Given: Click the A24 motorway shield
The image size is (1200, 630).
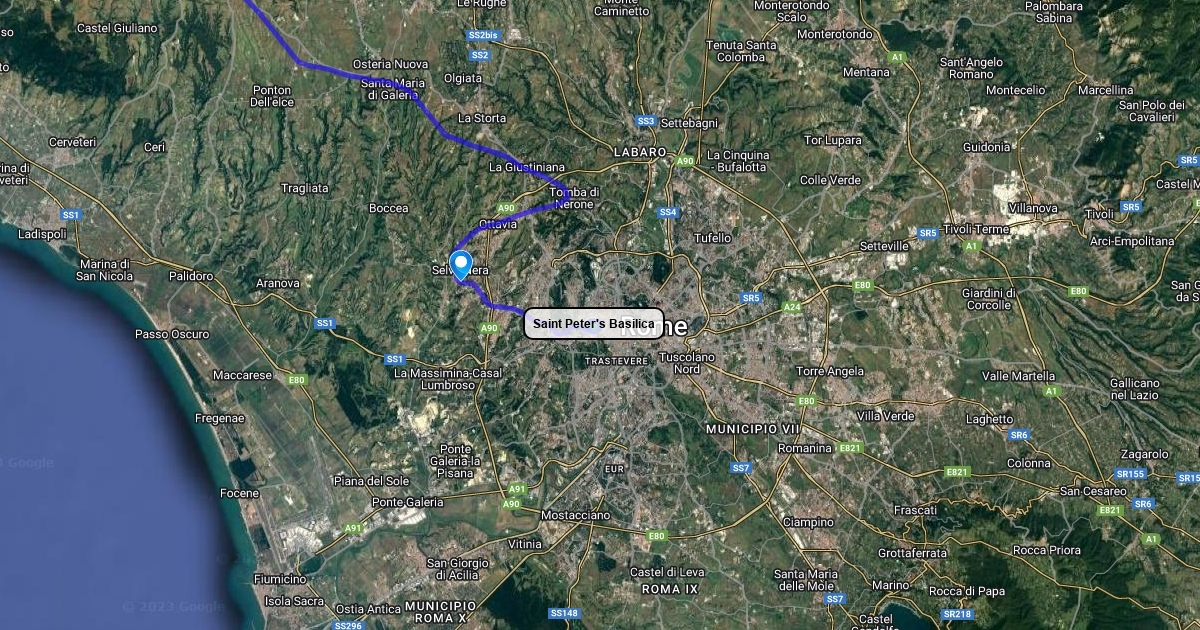Looking at the screenshot, I should (792, 307).
